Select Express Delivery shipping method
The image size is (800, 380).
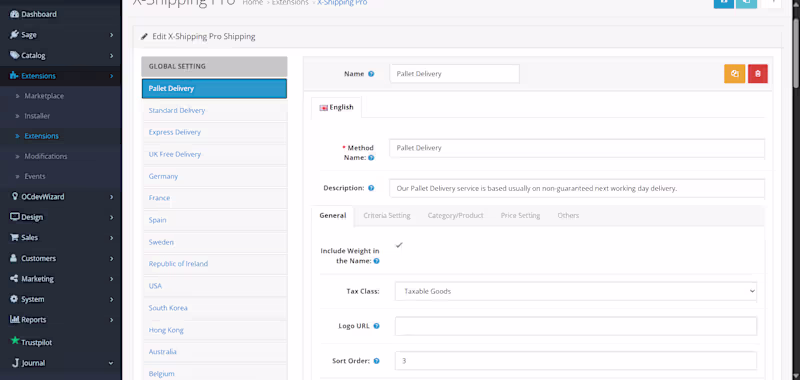214,132
